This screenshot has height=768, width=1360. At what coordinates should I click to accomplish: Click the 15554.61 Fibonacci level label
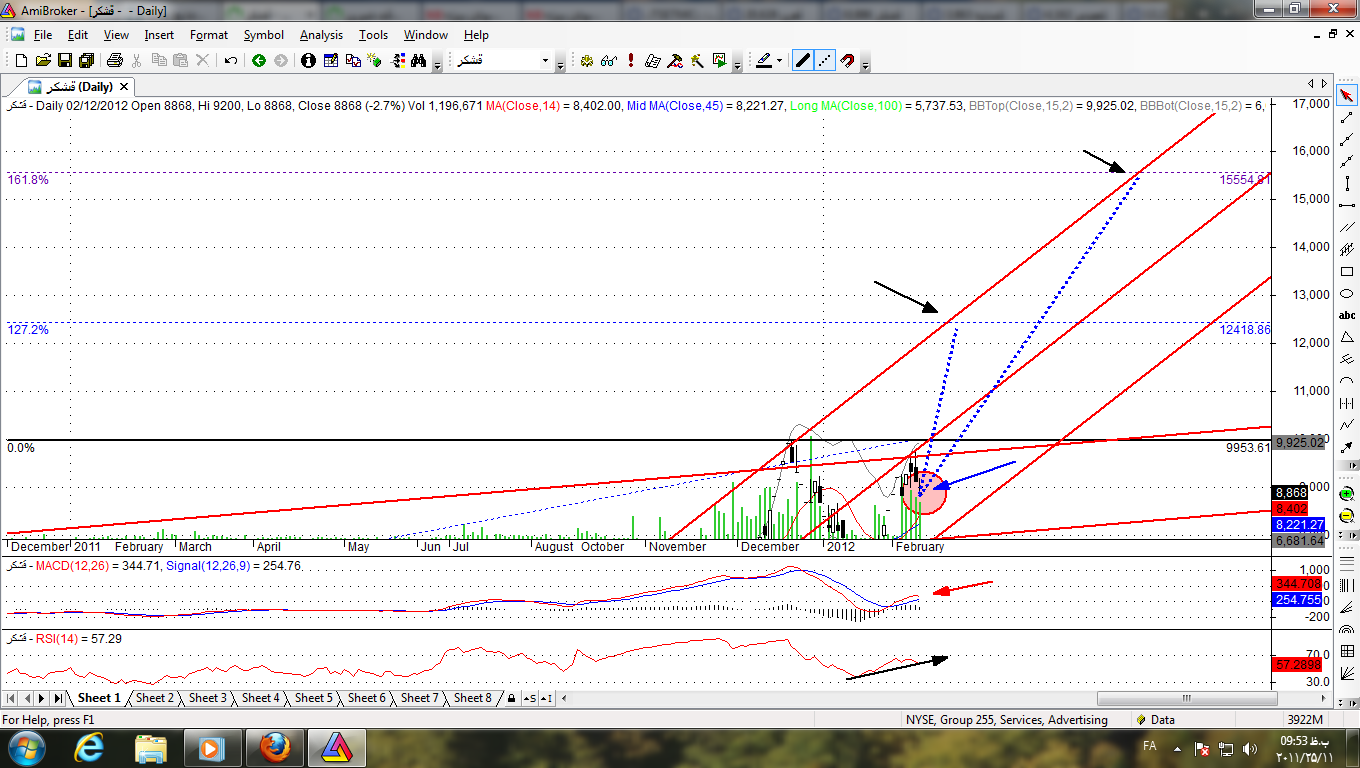pyautogui.click(x=1245, y=179)
